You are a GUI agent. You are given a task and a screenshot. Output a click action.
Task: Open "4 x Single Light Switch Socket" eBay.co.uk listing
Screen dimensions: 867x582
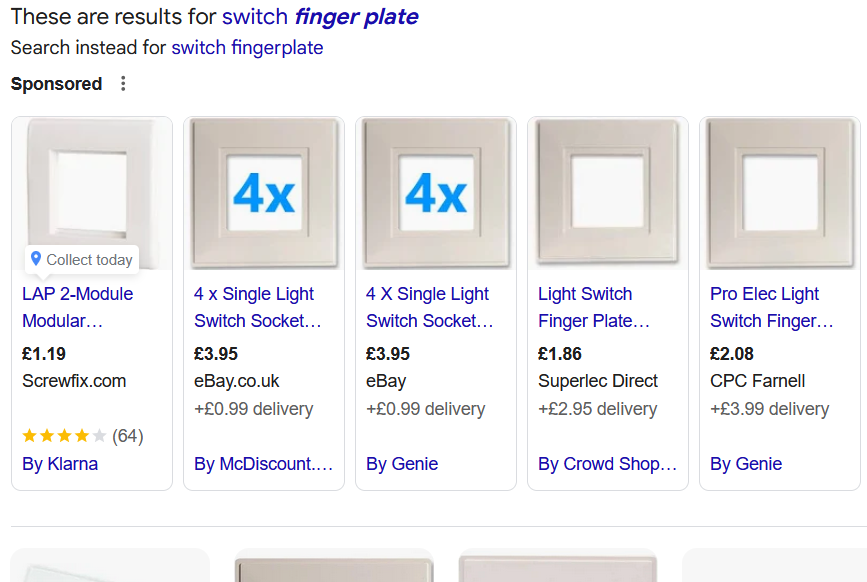click(x=257, y=307)
